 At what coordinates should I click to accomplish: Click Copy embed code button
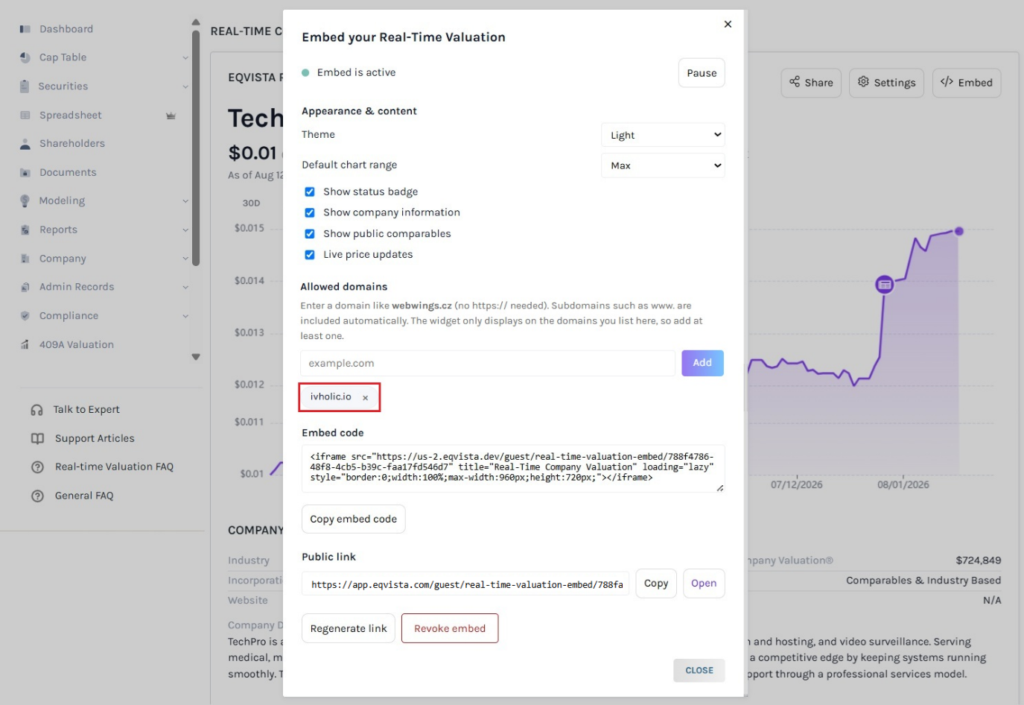[353, 519]
